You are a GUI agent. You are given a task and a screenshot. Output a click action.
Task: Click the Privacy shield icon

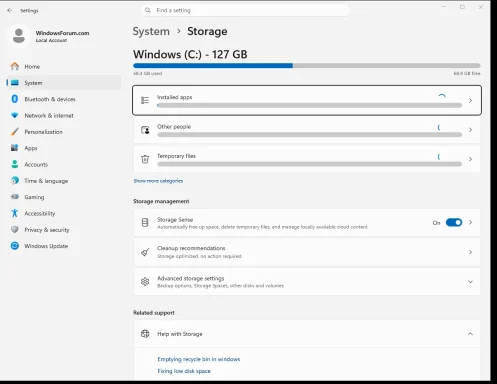point(15,229)
